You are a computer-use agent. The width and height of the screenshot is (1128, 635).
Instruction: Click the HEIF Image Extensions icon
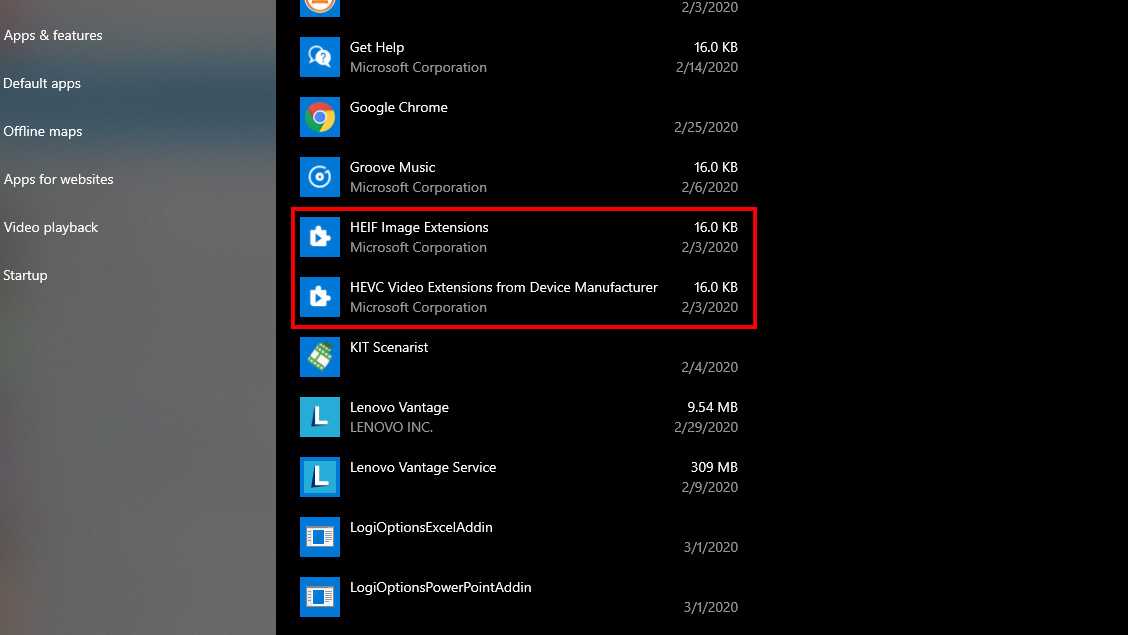[x=320, y=237]
